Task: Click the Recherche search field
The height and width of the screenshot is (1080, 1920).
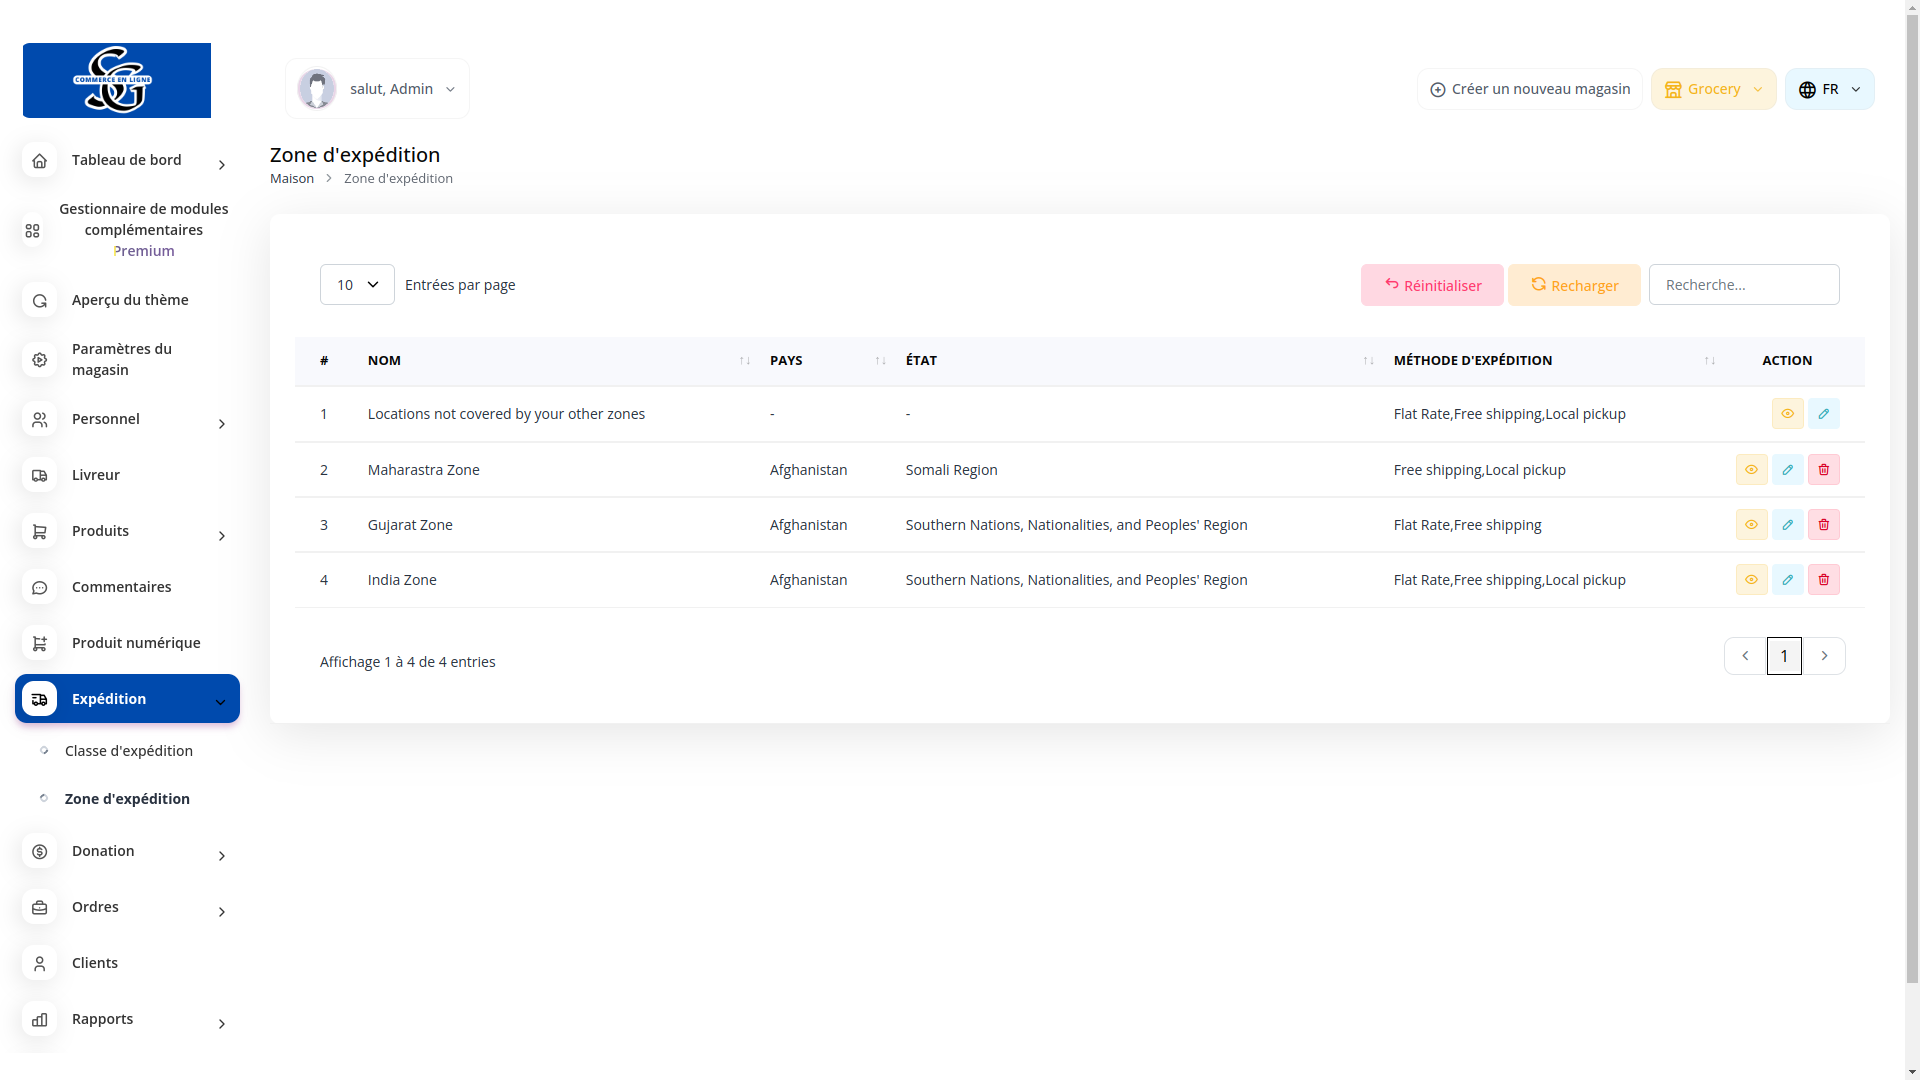Action: [x=1743, y=285]
